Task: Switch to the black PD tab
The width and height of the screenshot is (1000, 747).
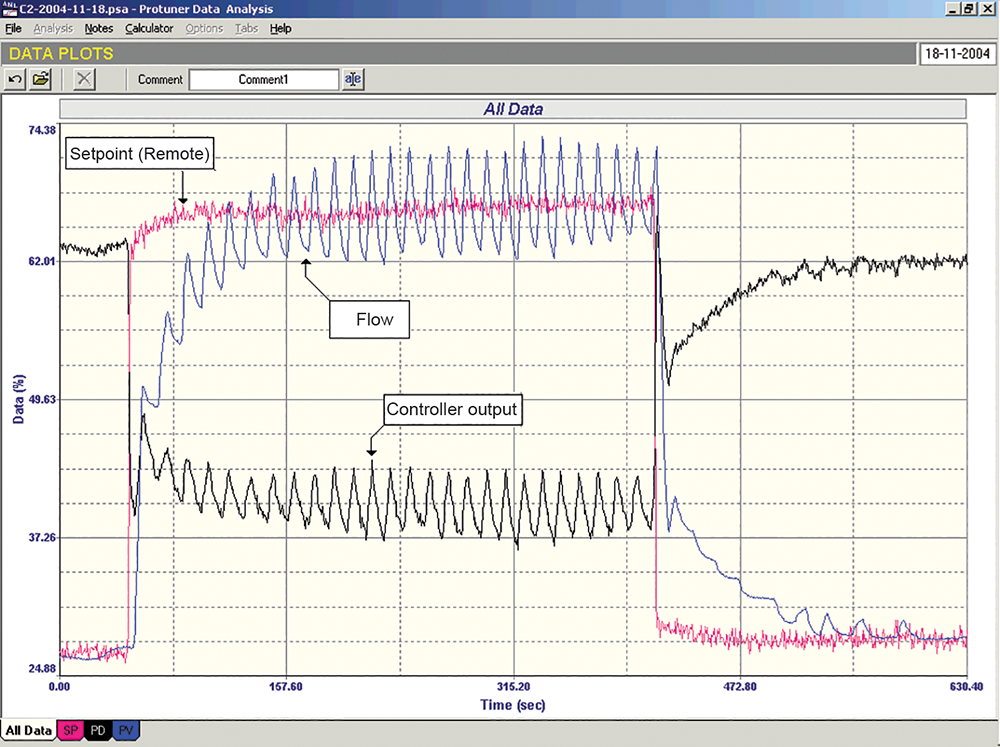Action: [99, 731]
